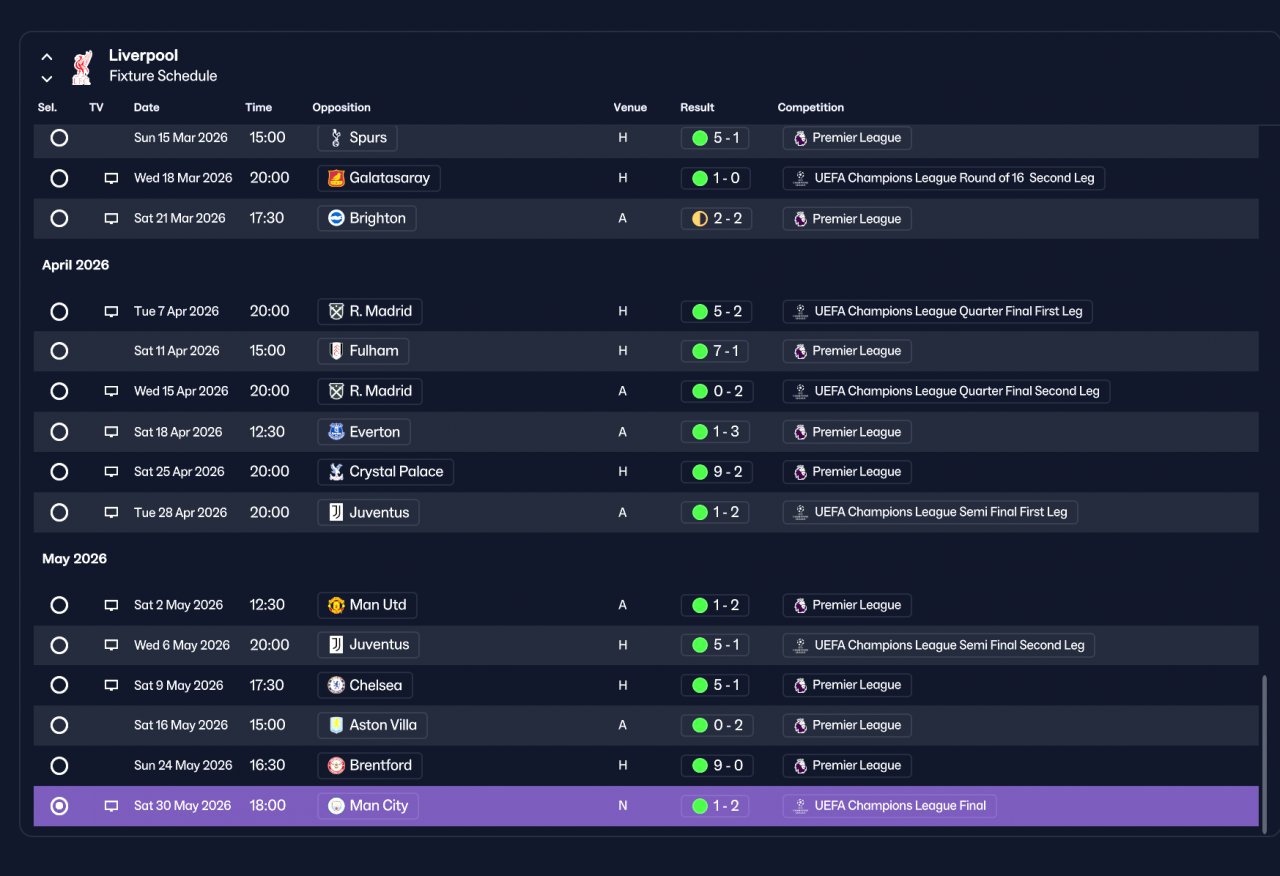
Task: Click green win indicator for Brentford result
Action: [x=700, y=766]
